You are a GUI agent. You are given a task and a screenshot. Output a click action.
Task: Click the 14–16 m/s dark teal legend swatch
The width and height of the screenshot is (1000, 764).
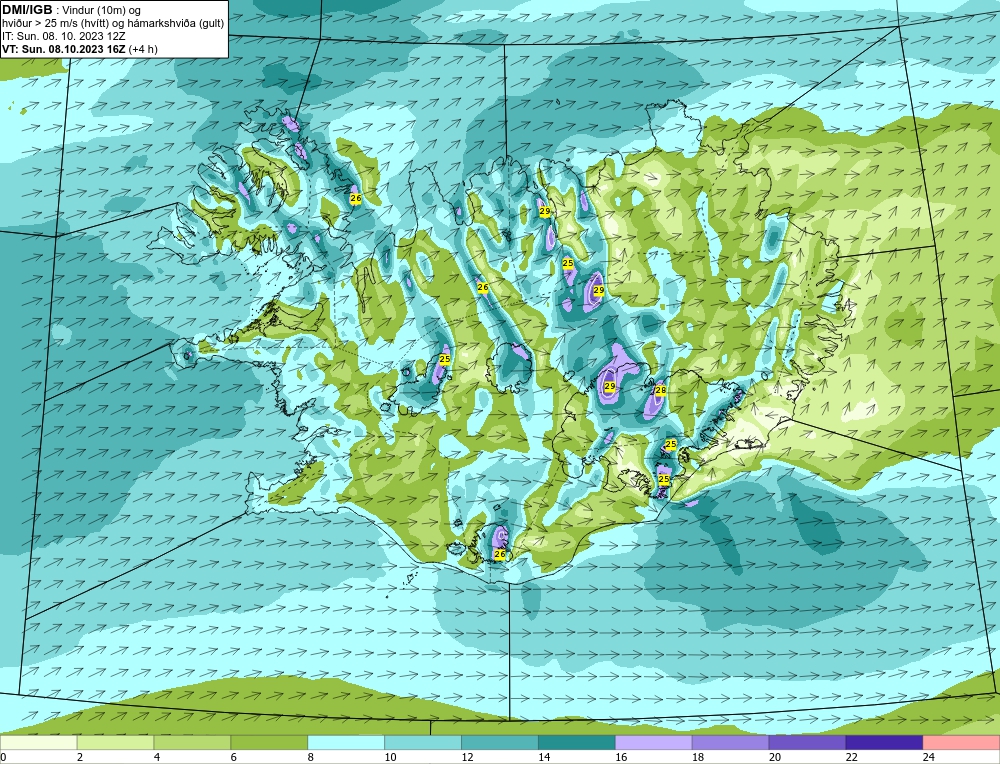click(x=577, y=742)
